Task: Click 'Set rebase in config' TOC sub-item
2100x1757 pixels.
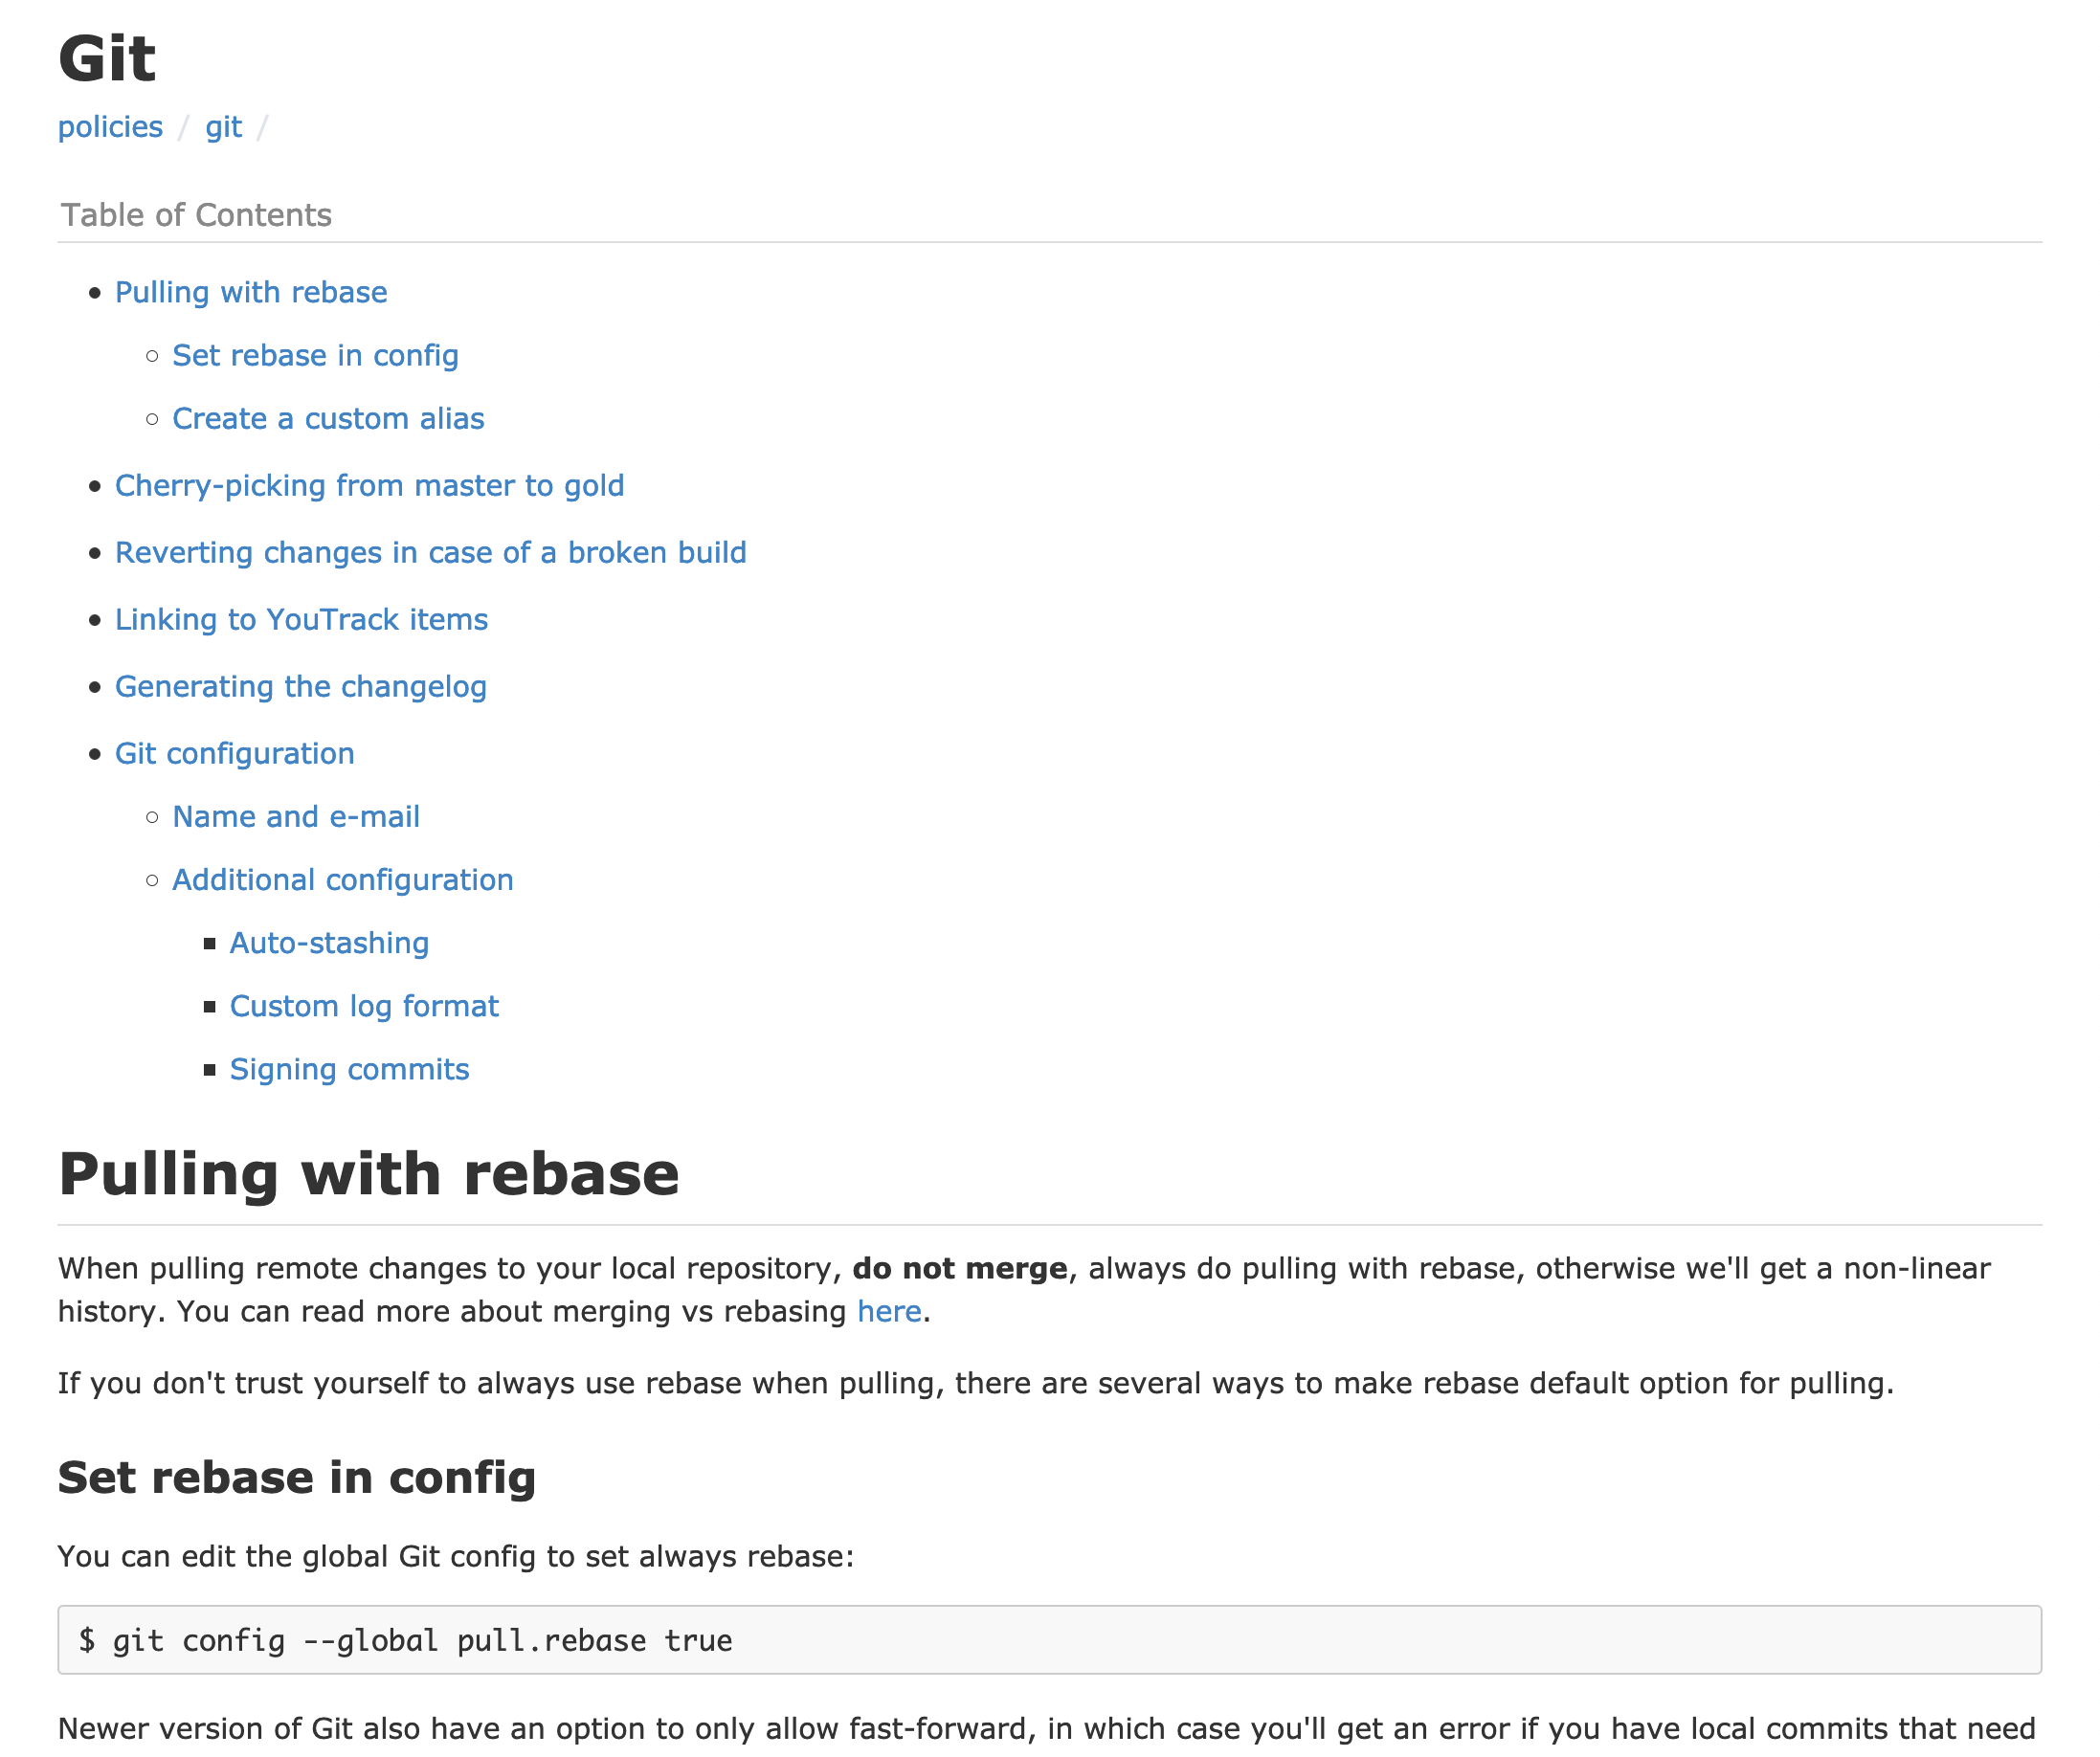Action: point(316,356)
